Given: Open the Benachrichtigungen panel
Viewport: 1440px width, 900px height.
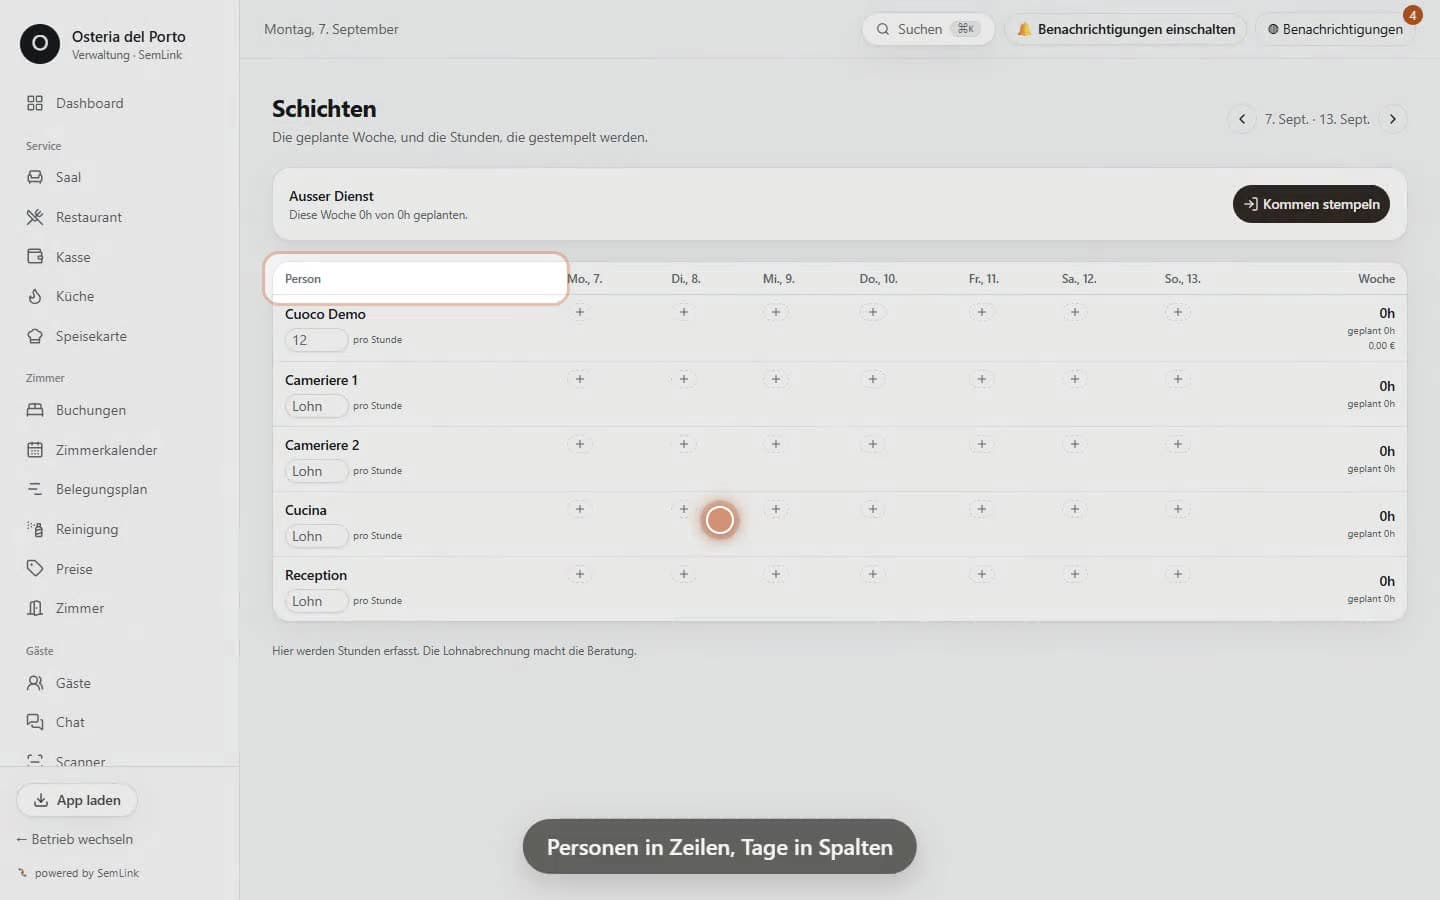Looking at the screenshot, I should 1335,29.
